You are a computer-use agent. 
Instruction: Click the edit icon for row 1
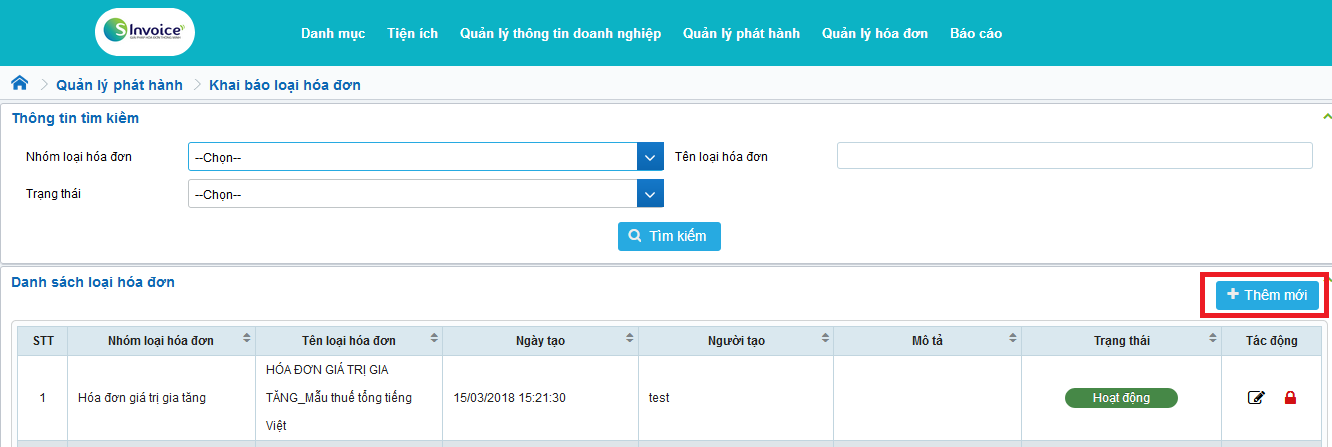pos(1256,398)
